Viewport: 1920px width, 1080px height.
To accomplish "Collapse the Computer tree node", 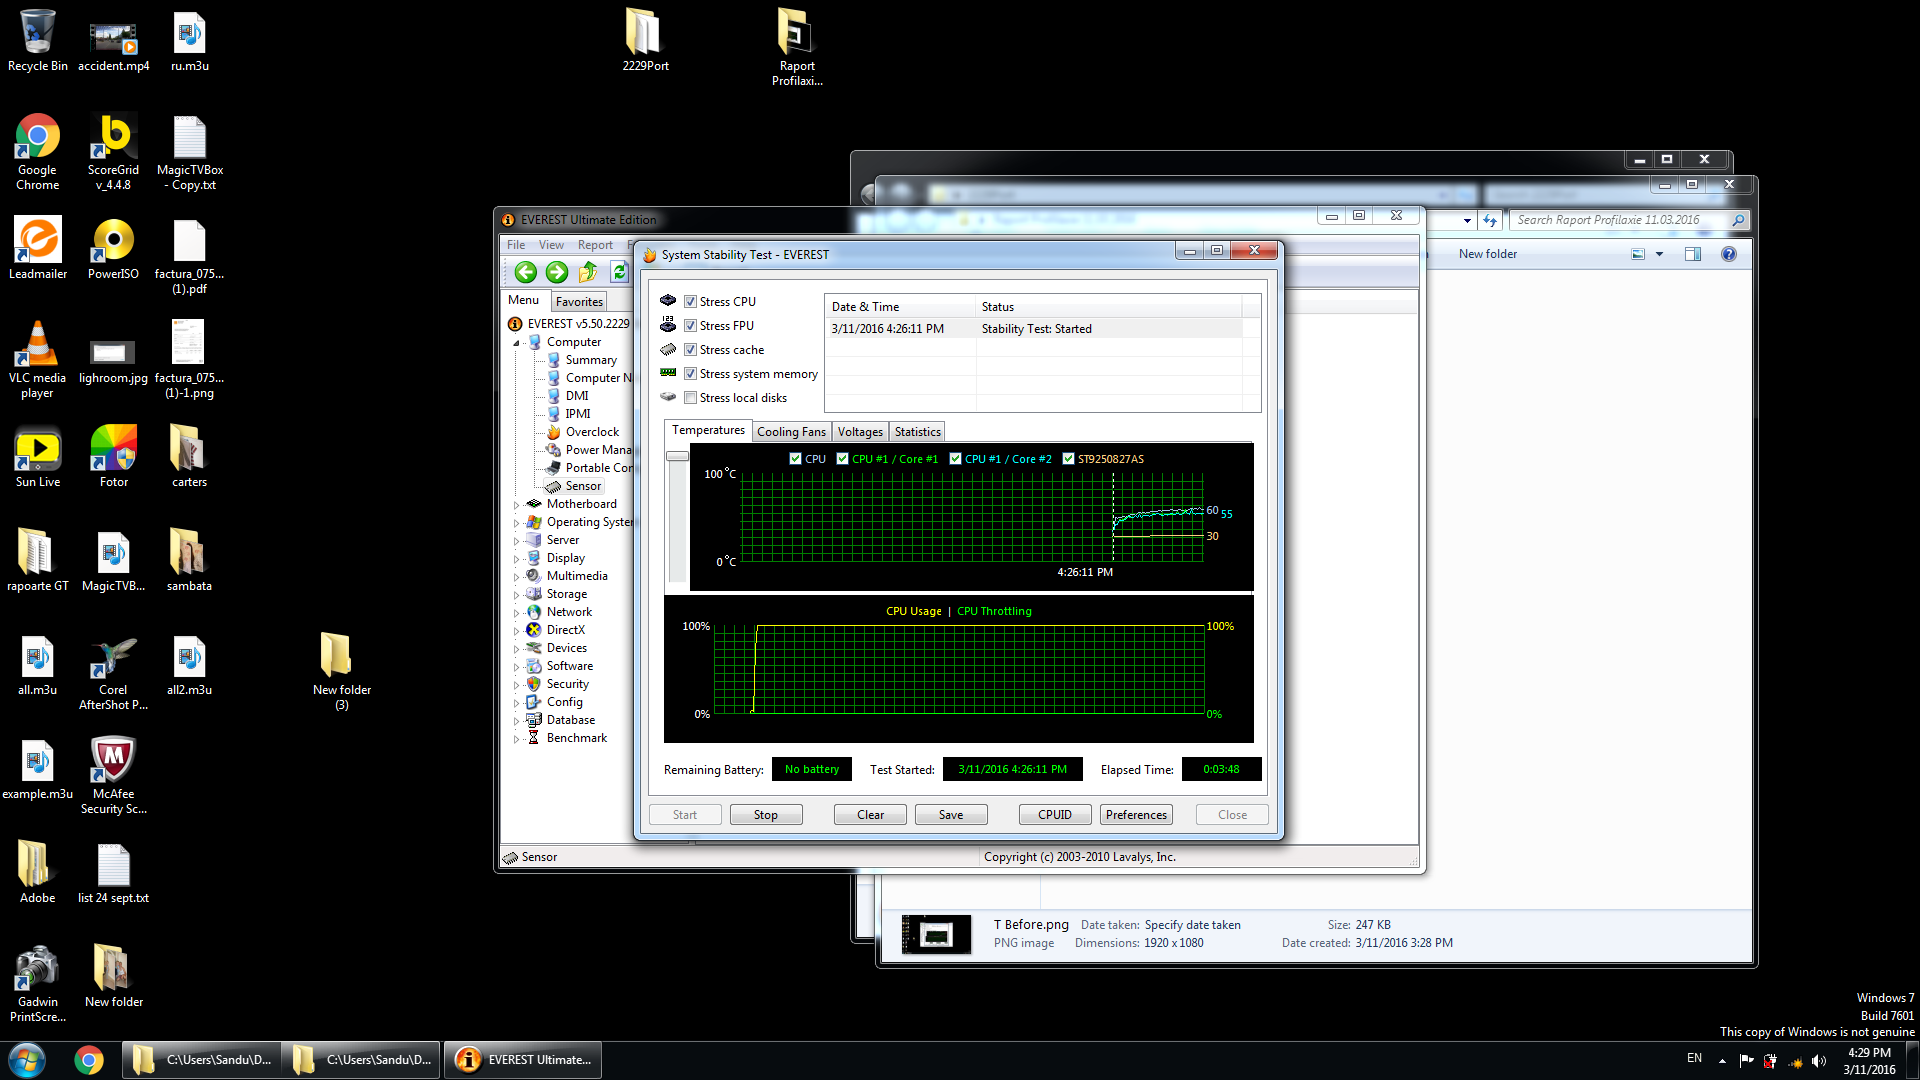I will (517, 343).
